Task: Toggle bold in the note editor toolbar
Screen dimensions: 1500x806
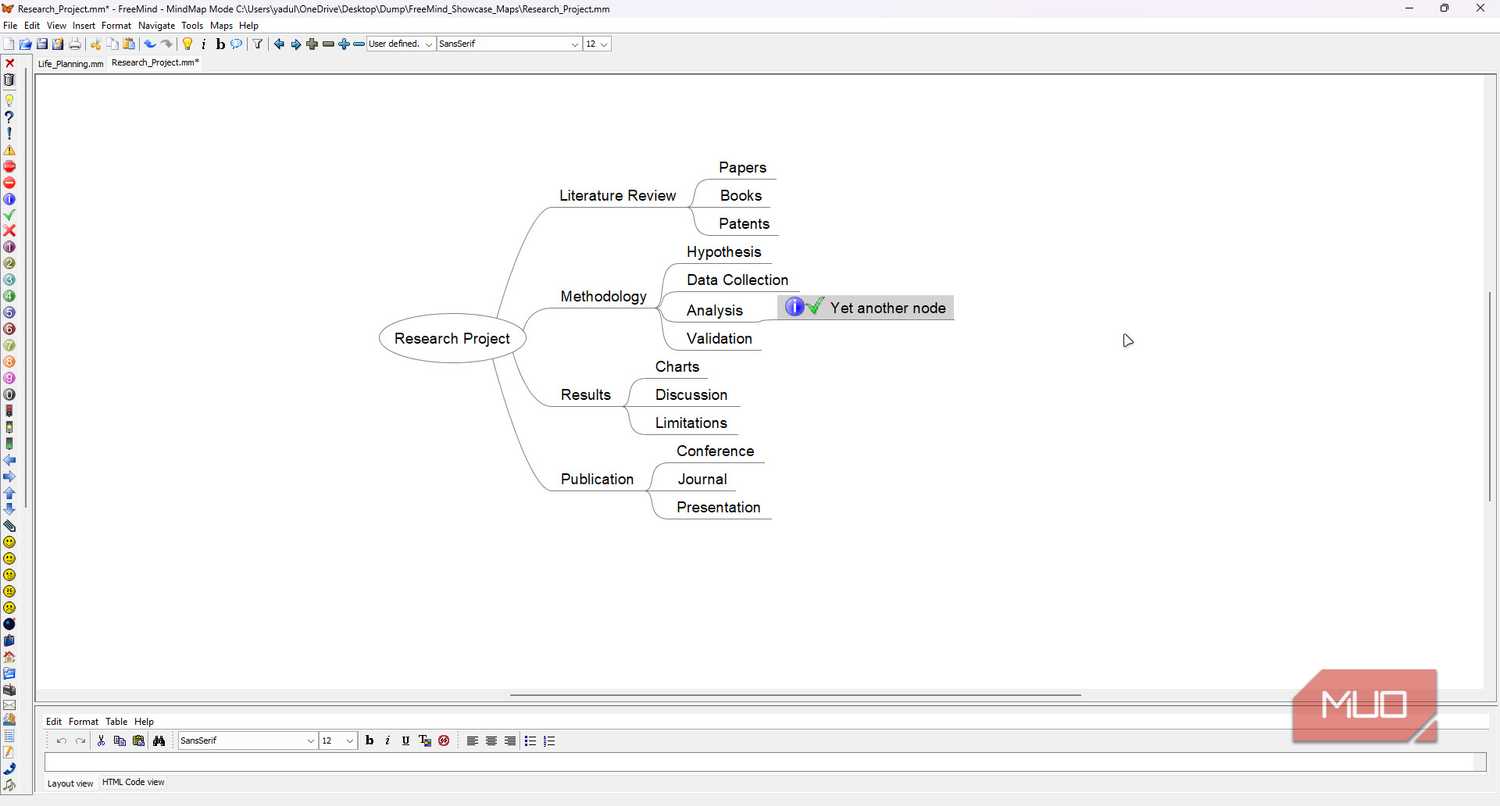Action: pyautogui.click(x=369, y=741)
